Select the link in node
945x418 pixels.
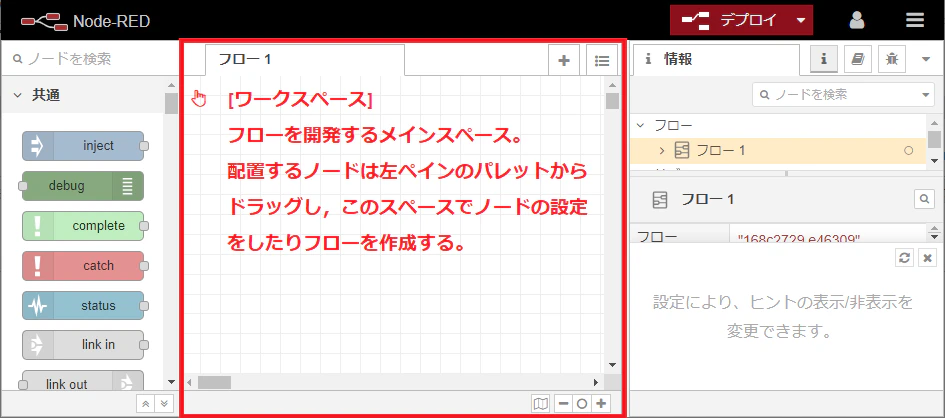(x=83, y=345)
